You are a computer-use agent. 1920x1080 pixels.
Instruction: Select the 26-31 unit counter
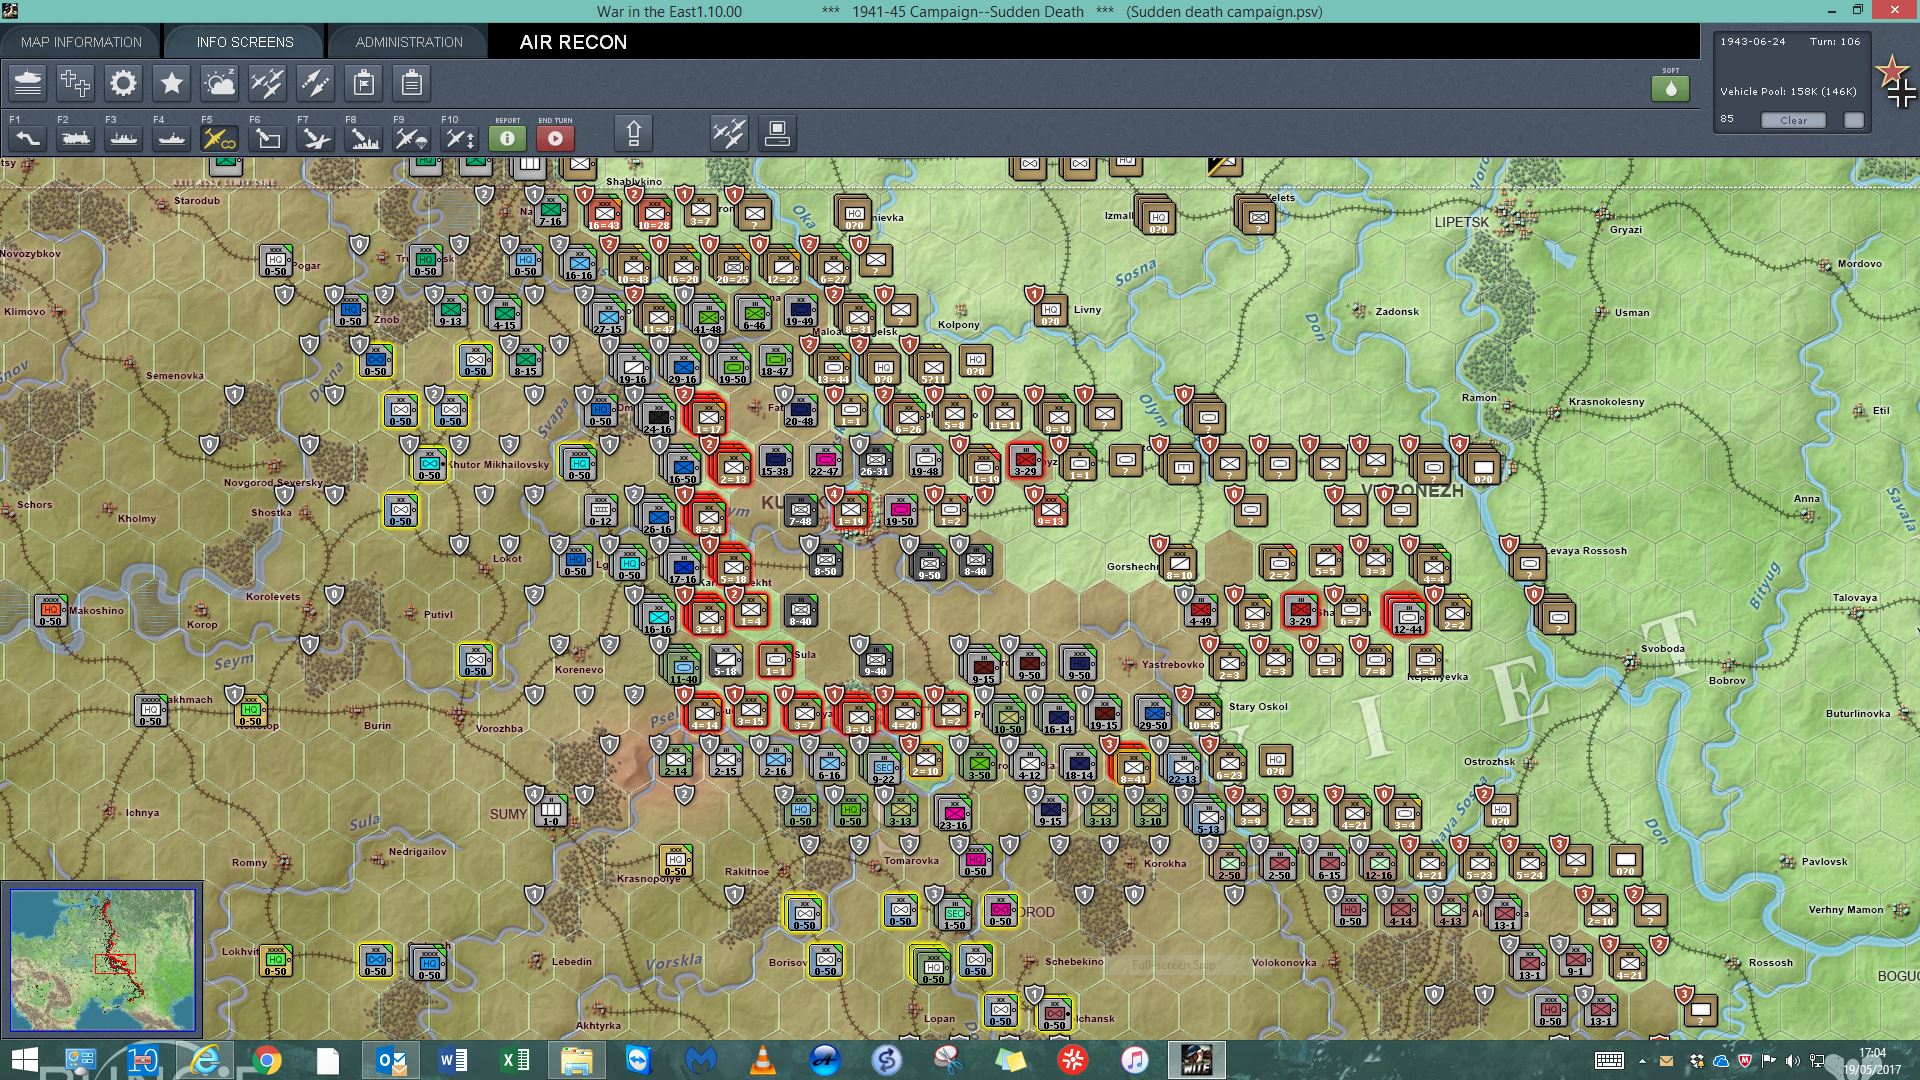(x=874, y=461)
